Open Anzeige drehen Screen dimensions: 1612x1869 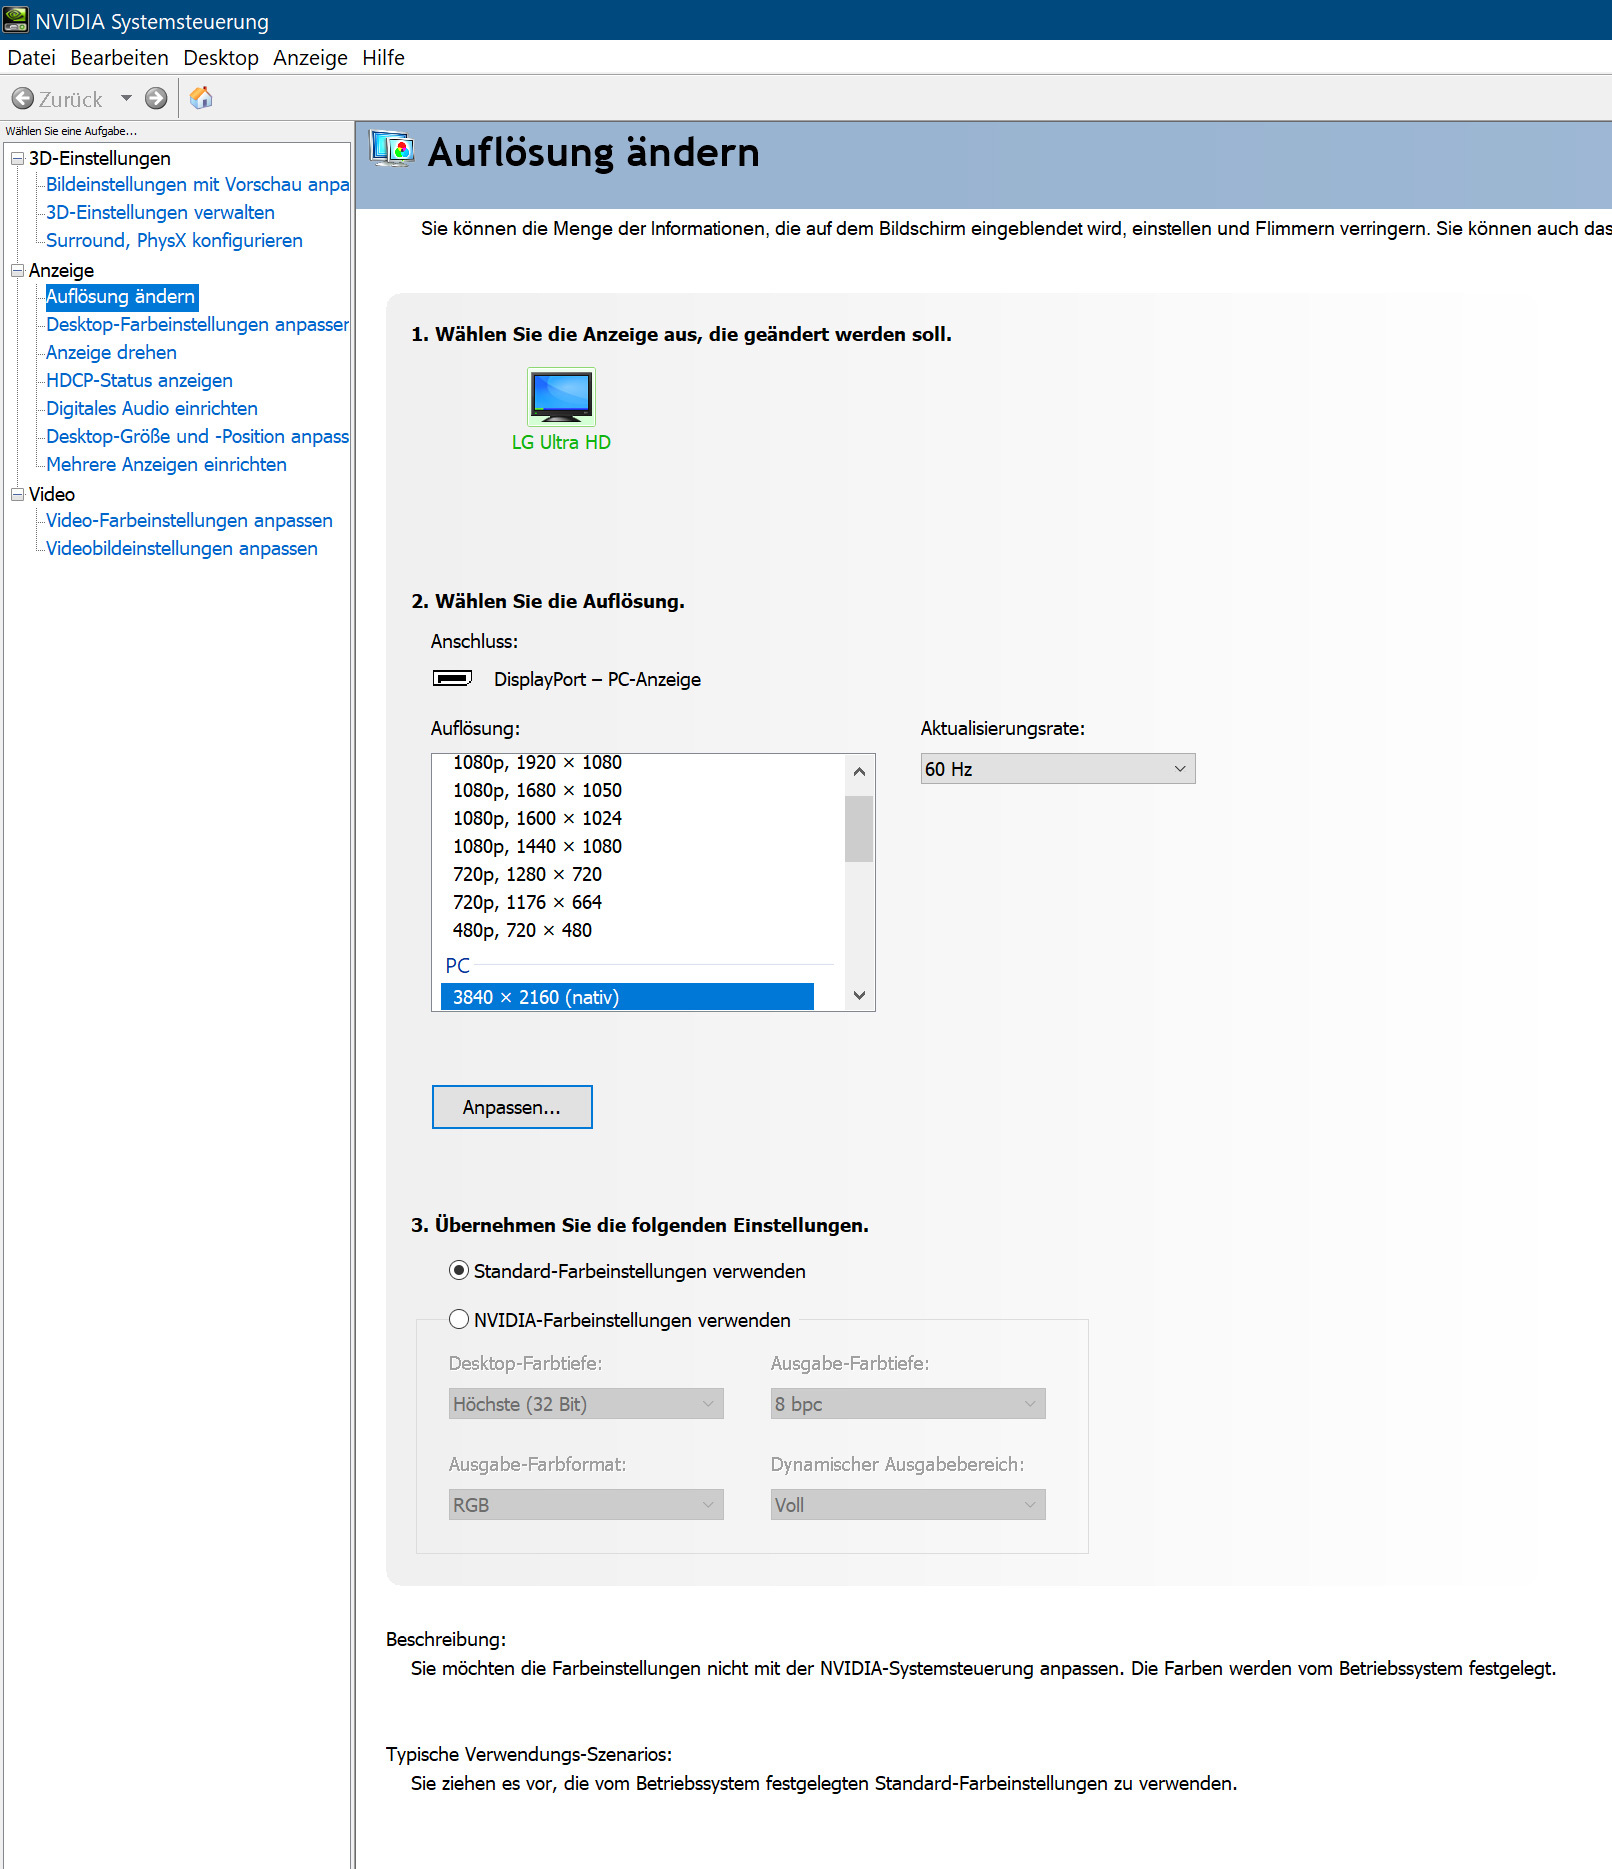pos(111,352)
